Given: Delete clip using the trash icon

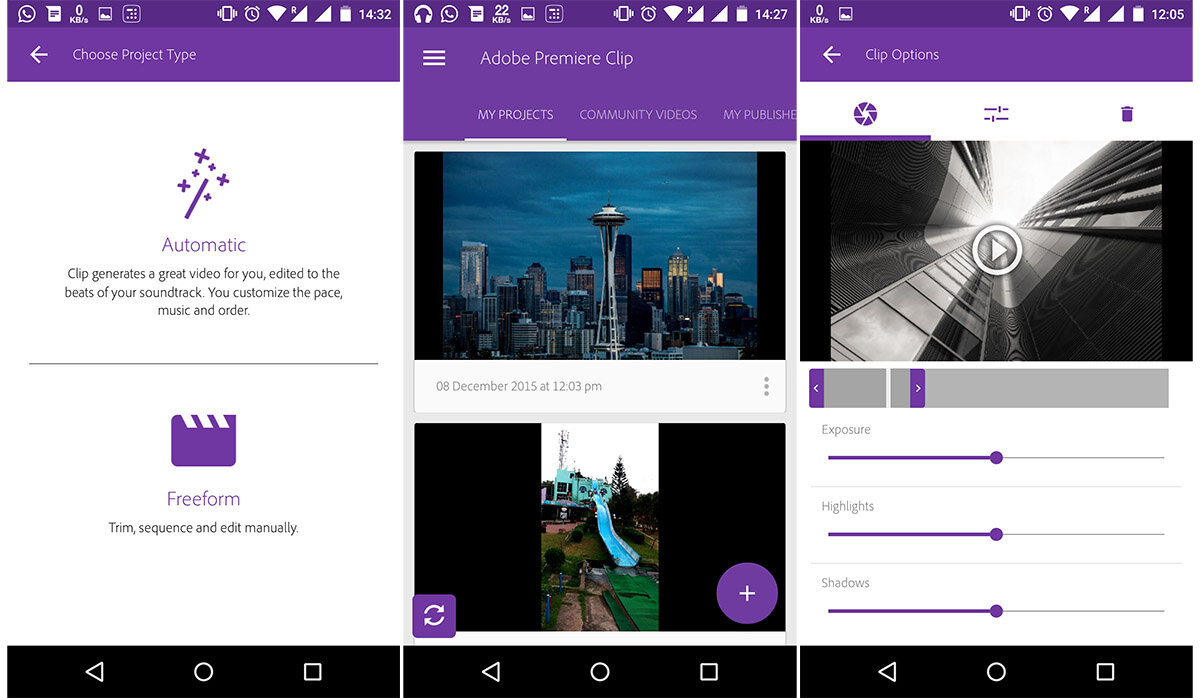Looking at the screenshot, I should [x=1127, y=114].
